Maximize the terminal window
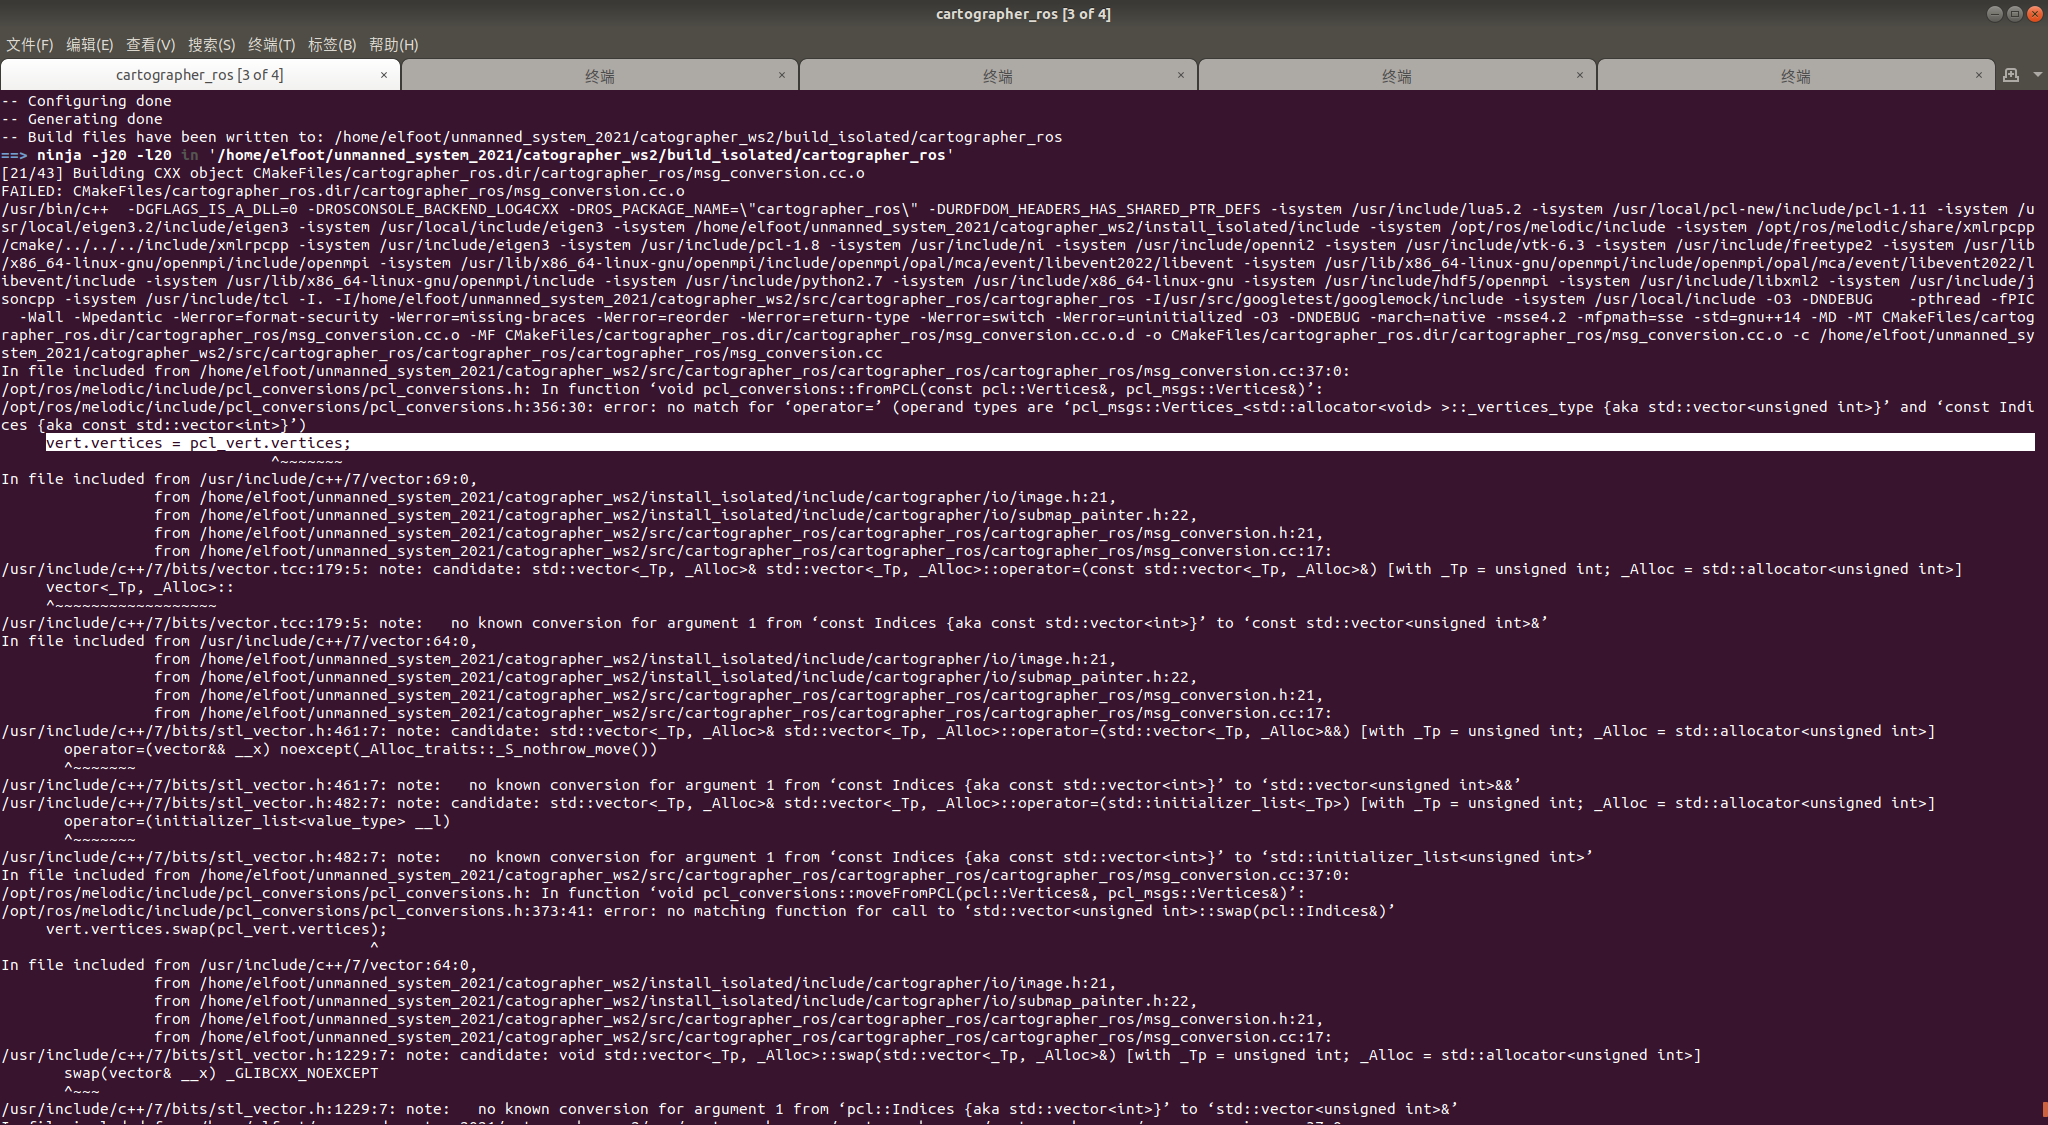Image resolution: width=2048 pixels, height=1125 pixels. click(2014, 14)
